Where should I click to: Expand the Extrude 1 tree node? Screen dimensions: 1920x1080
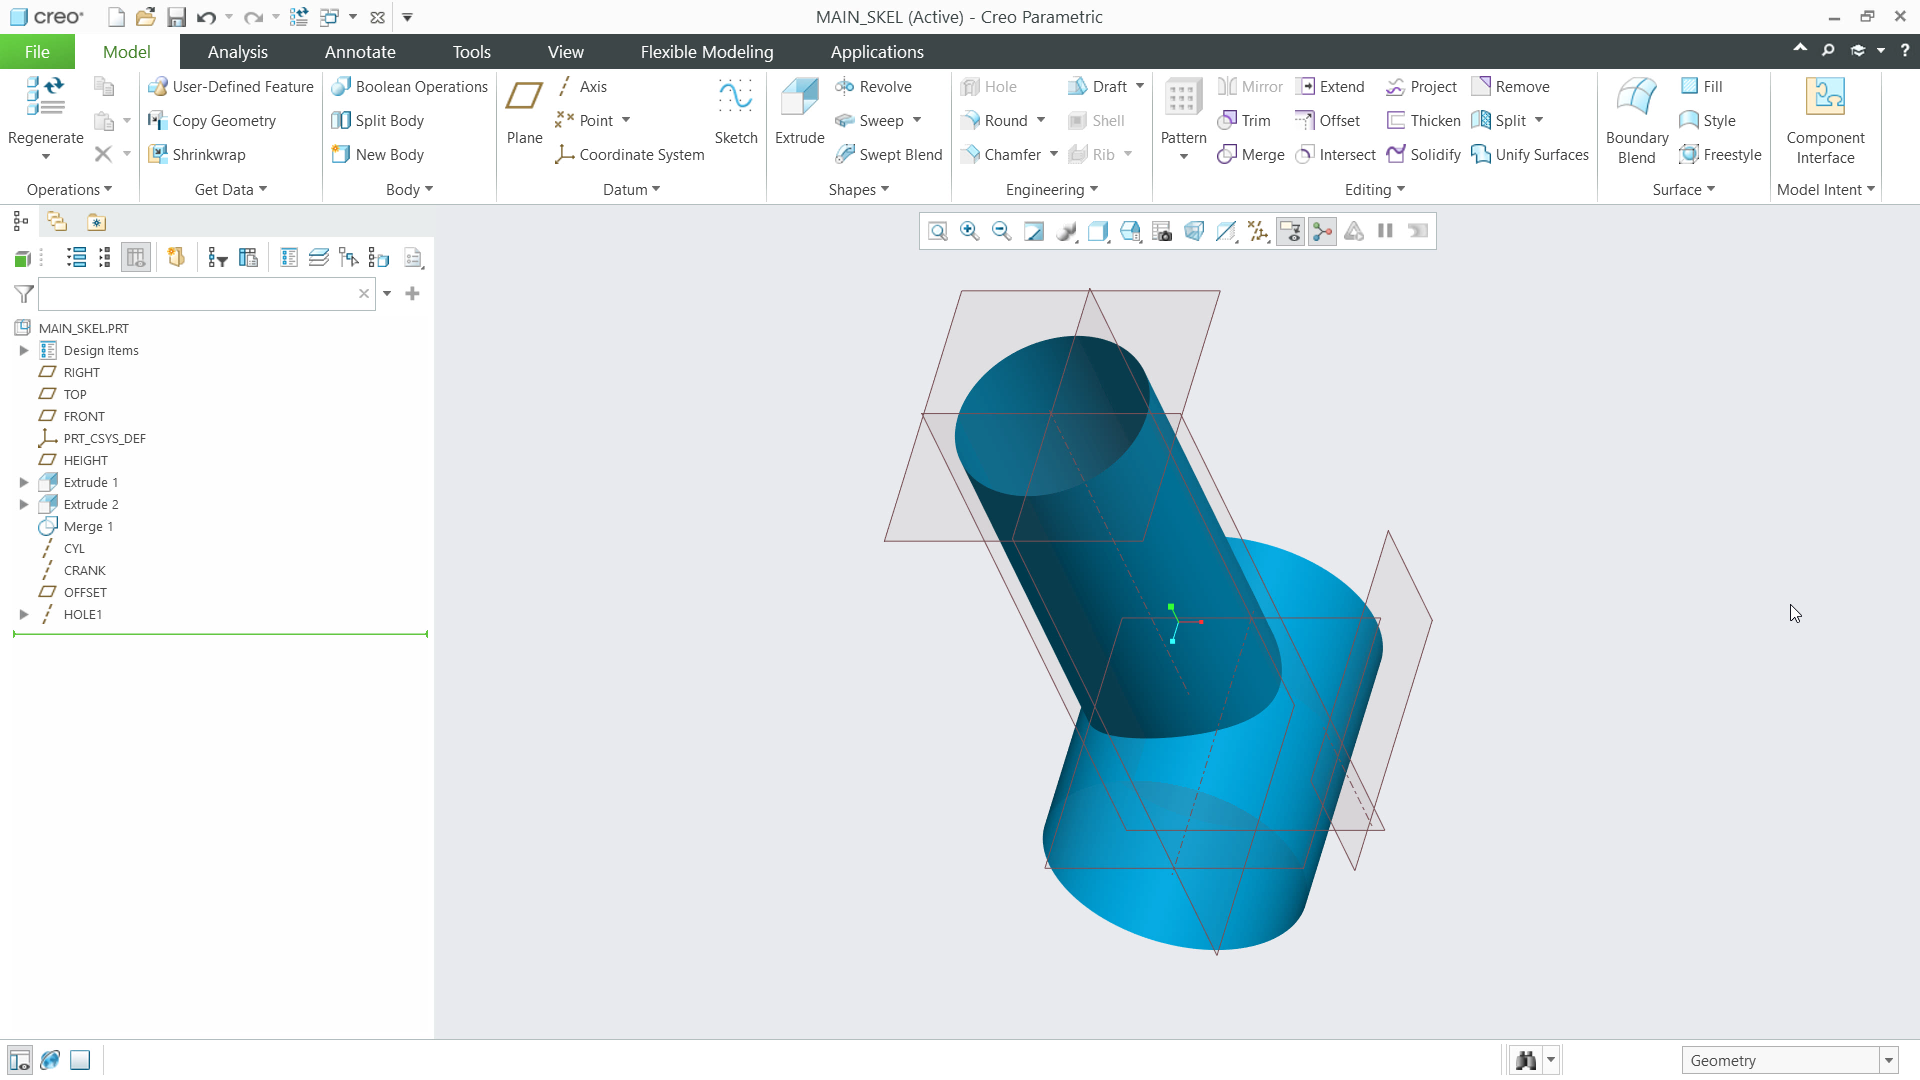pyautogui.click(x=24, y=483)
